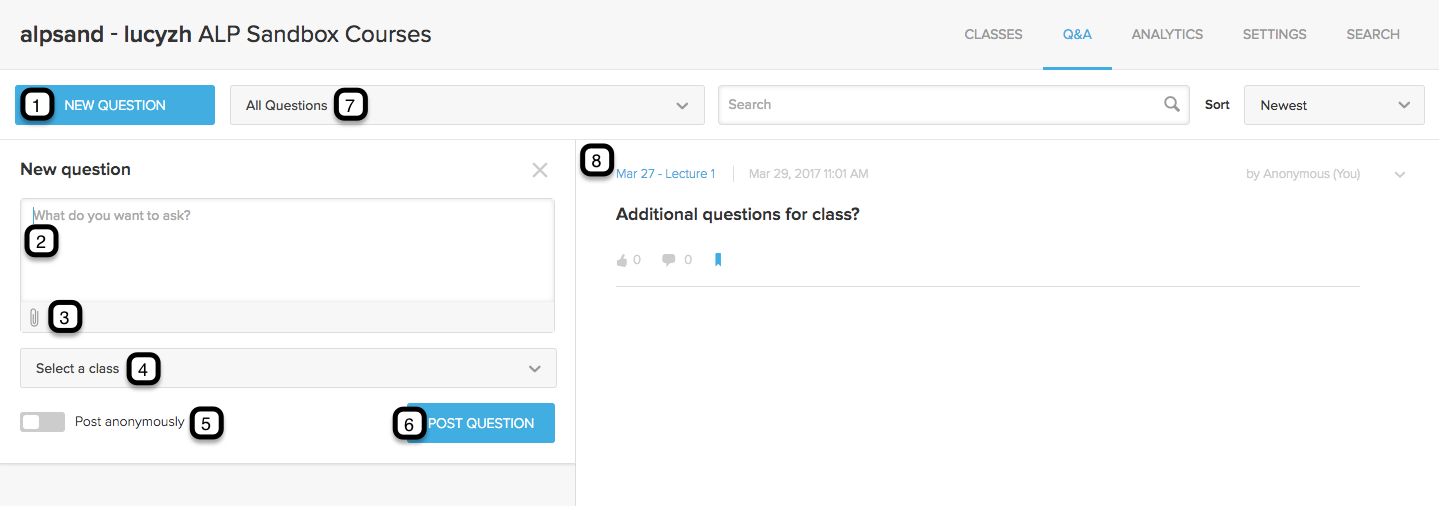Close the New question panel
The height and width of the screenshot is (506, 1439).
pyautogui.click(x=540, y=170)
